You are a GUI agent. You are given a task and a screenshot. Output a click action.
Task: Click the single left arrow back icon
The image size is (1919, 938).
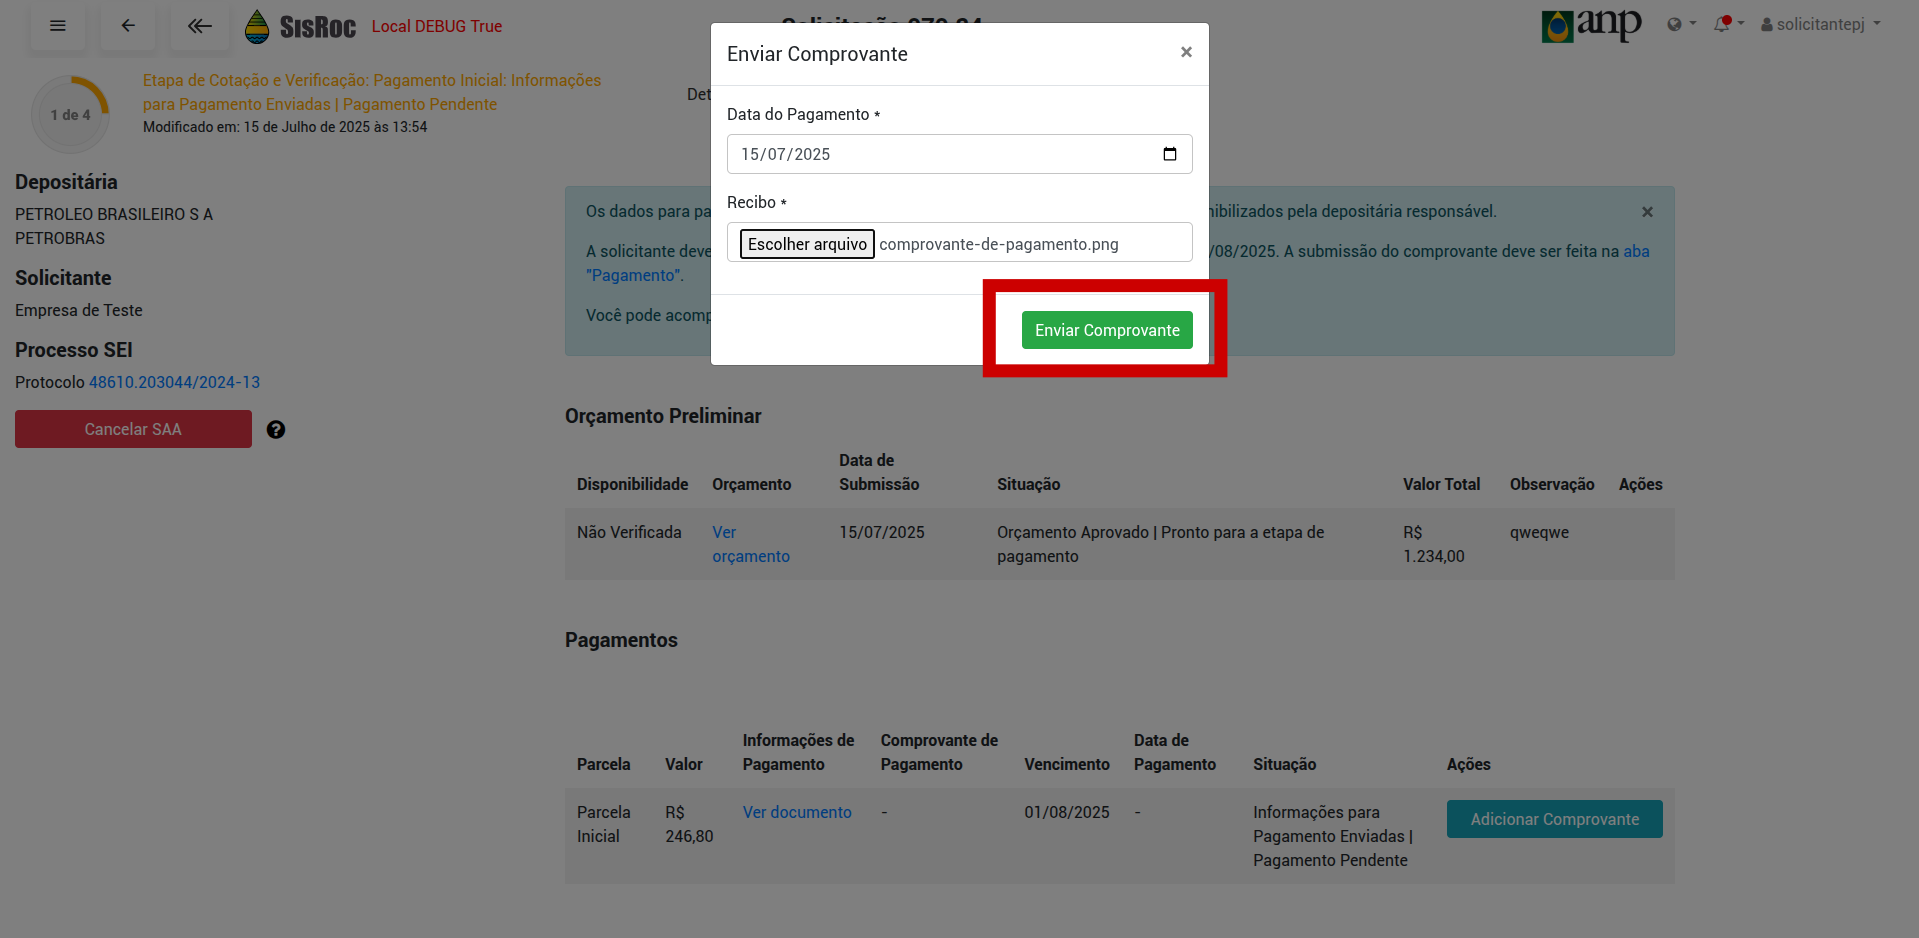(128, 26)
